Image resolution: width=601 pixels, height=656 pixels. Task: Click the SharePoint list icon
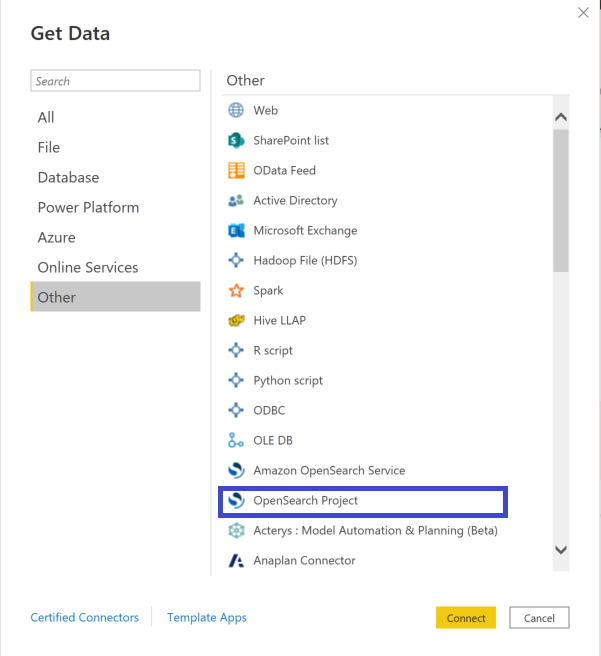(x=236, y=141)
